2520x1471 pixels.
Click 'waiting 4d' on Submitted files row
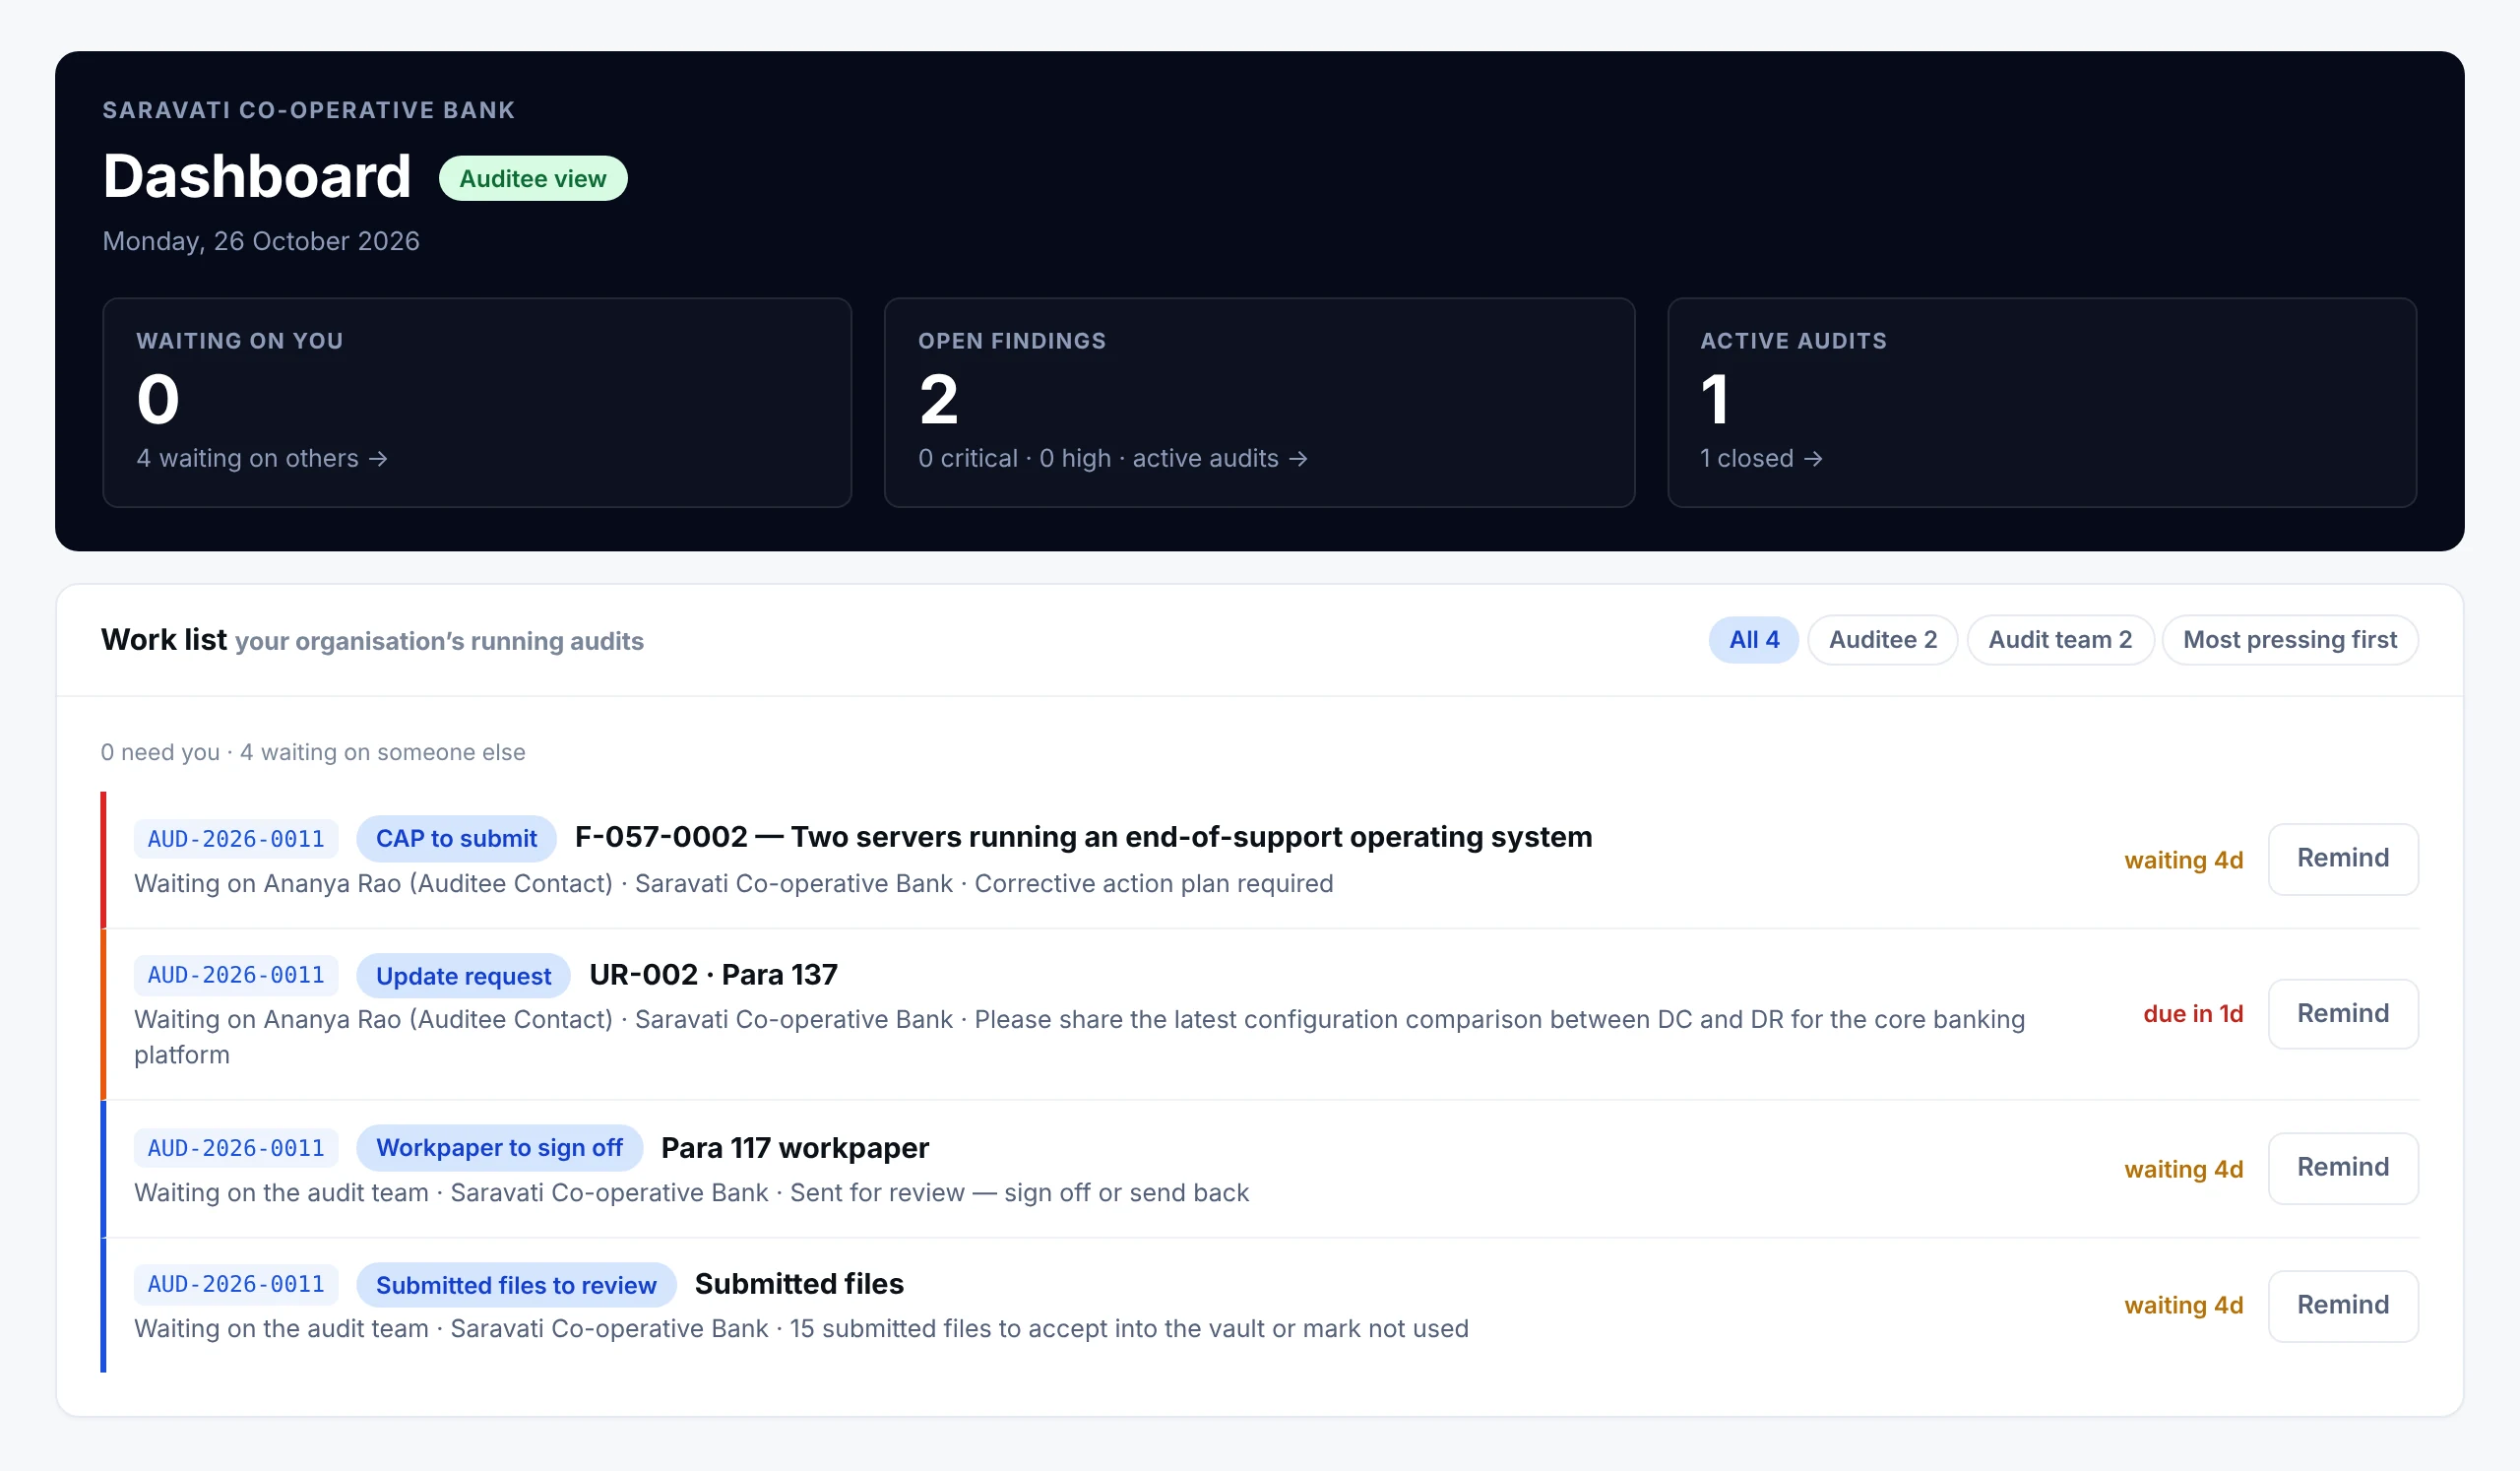coord(2184,1306)
